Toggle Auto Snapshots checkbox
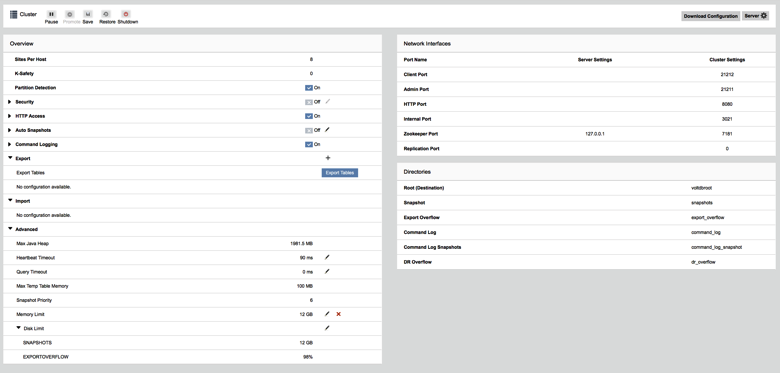The image size is (780, 373). tap(309, 130)
